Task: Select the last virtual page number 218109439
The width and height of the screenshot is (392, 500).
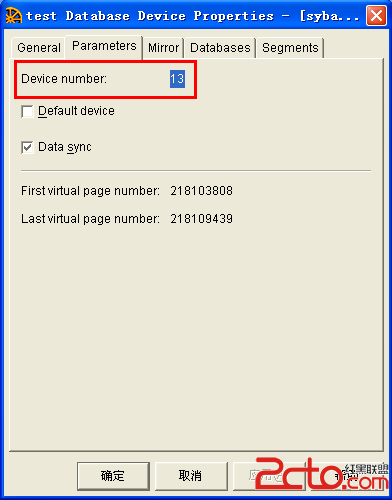Action: point(201,219)
